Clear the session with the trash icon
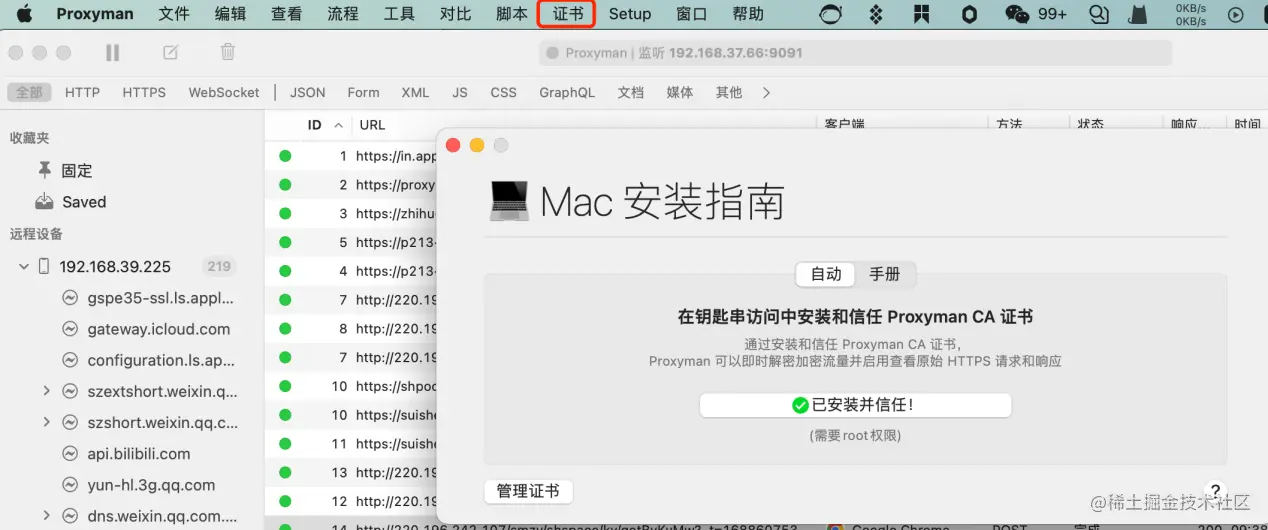Image resolution: width=1268 pixels, height=530 pixels. click(x=228, y=52)
